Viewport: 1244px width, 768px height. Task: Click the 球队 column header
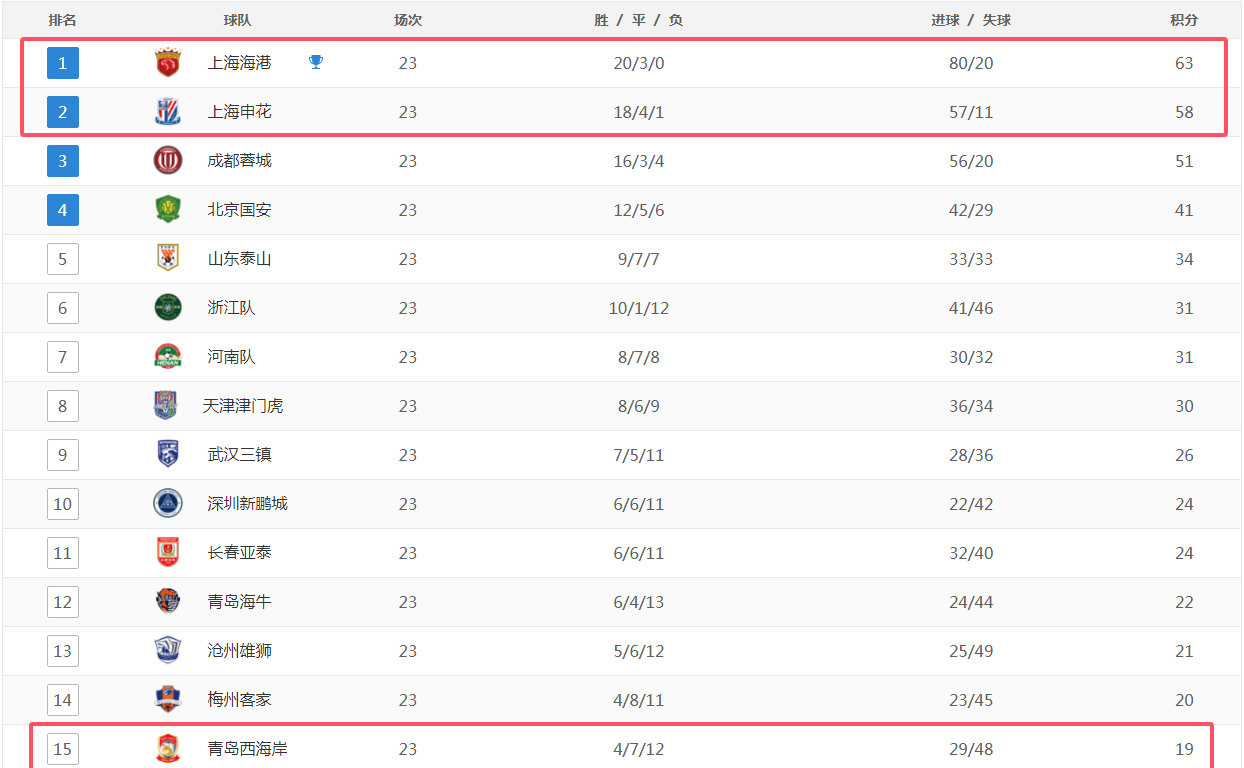pos(238,20)
